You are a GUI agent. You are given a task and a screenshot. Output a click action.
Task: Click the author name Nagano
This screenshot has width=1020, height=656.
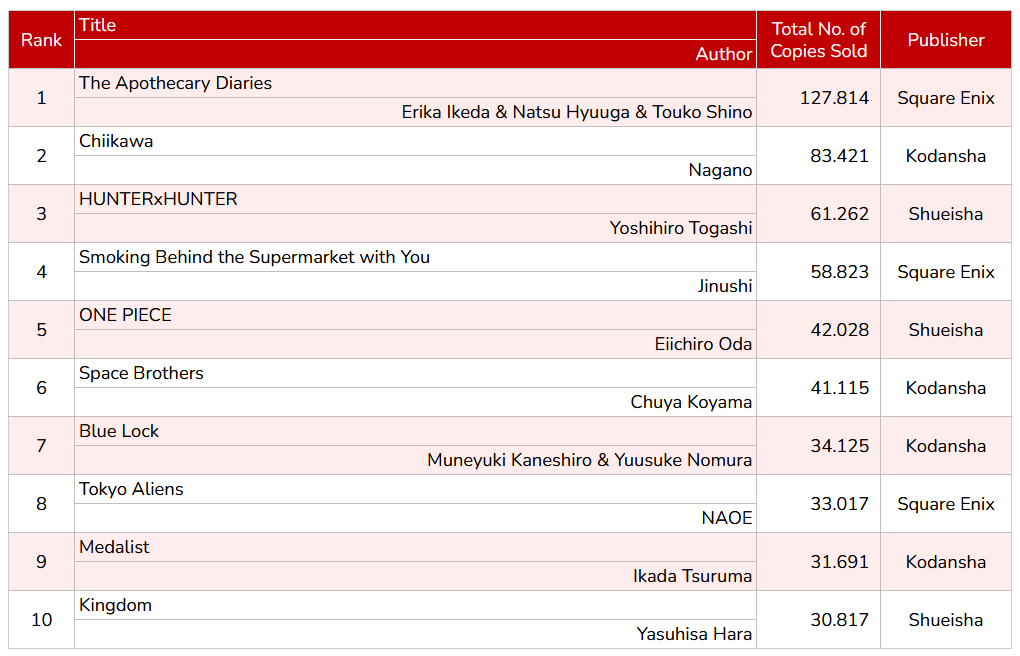click(x=720, y=171)
